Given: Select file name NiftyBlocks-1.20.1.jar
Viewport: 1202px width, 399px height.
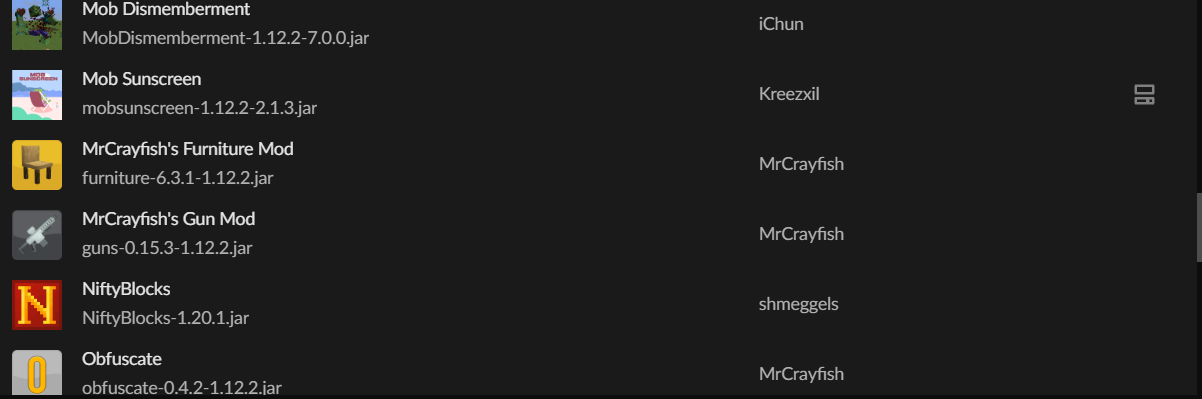Looking at the screenshot, I should (x=166, y=318).
